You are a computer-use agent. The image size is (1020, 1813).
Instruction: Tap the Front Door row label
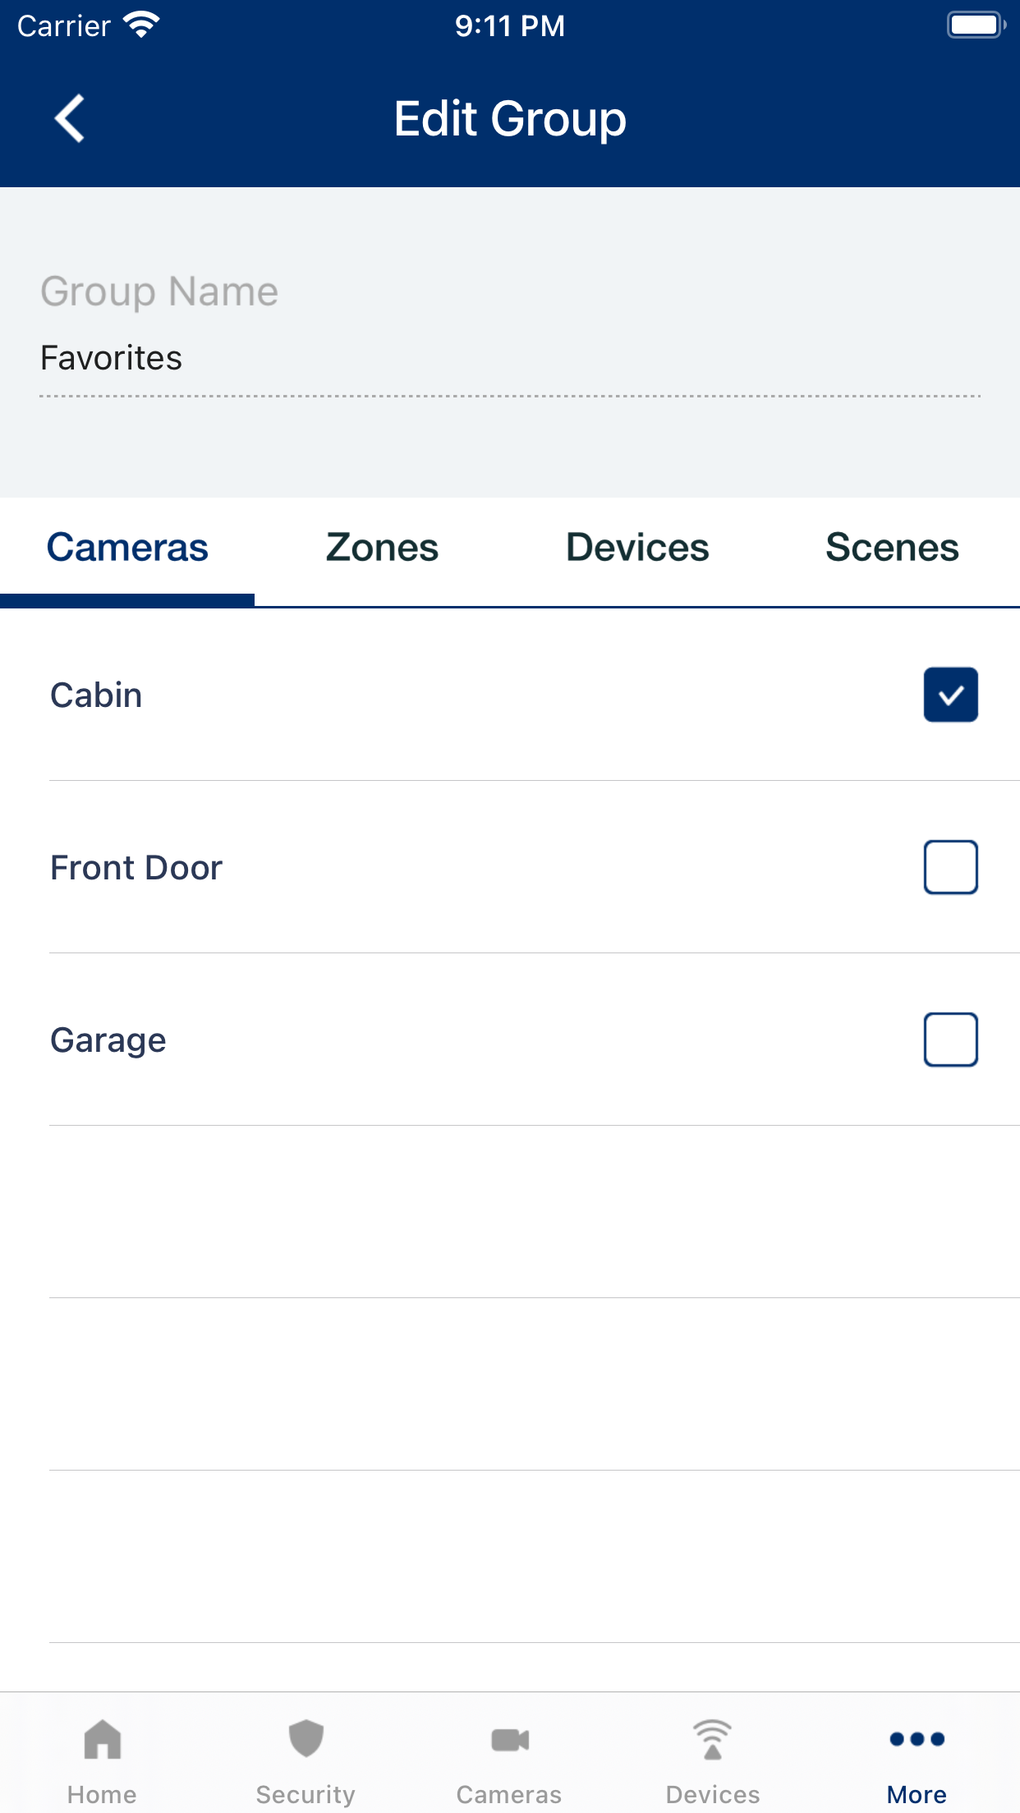pyautogui.click(x=136, y=868)
